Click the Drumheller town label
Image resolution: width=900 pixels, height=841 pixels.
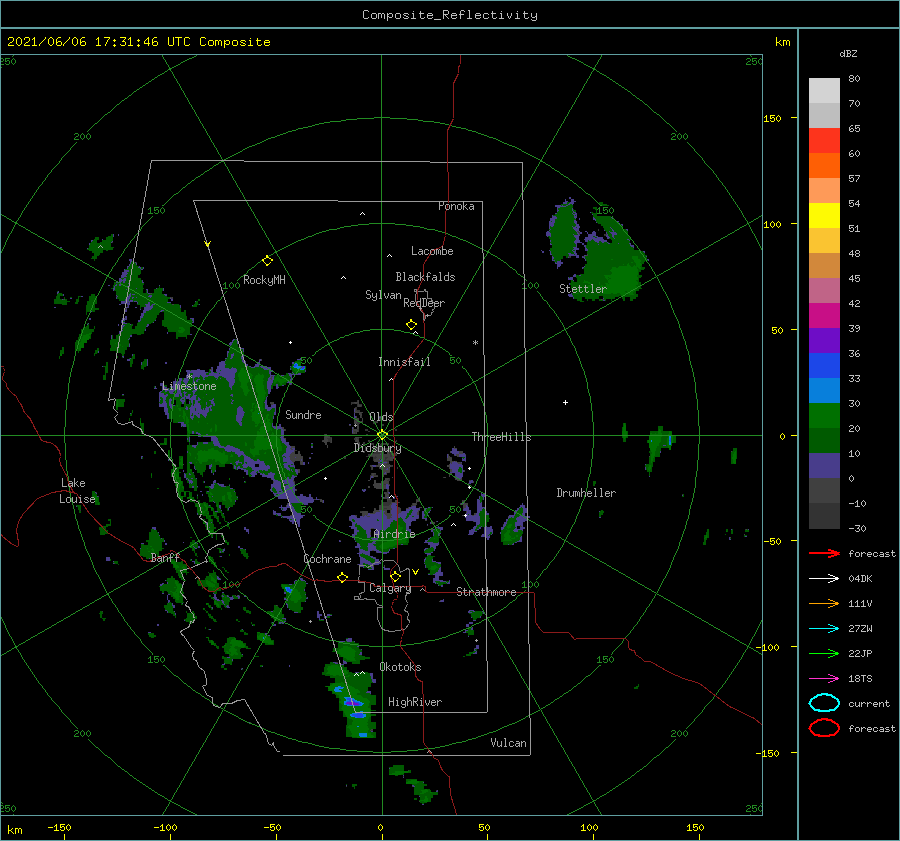(x=586, y=493)
